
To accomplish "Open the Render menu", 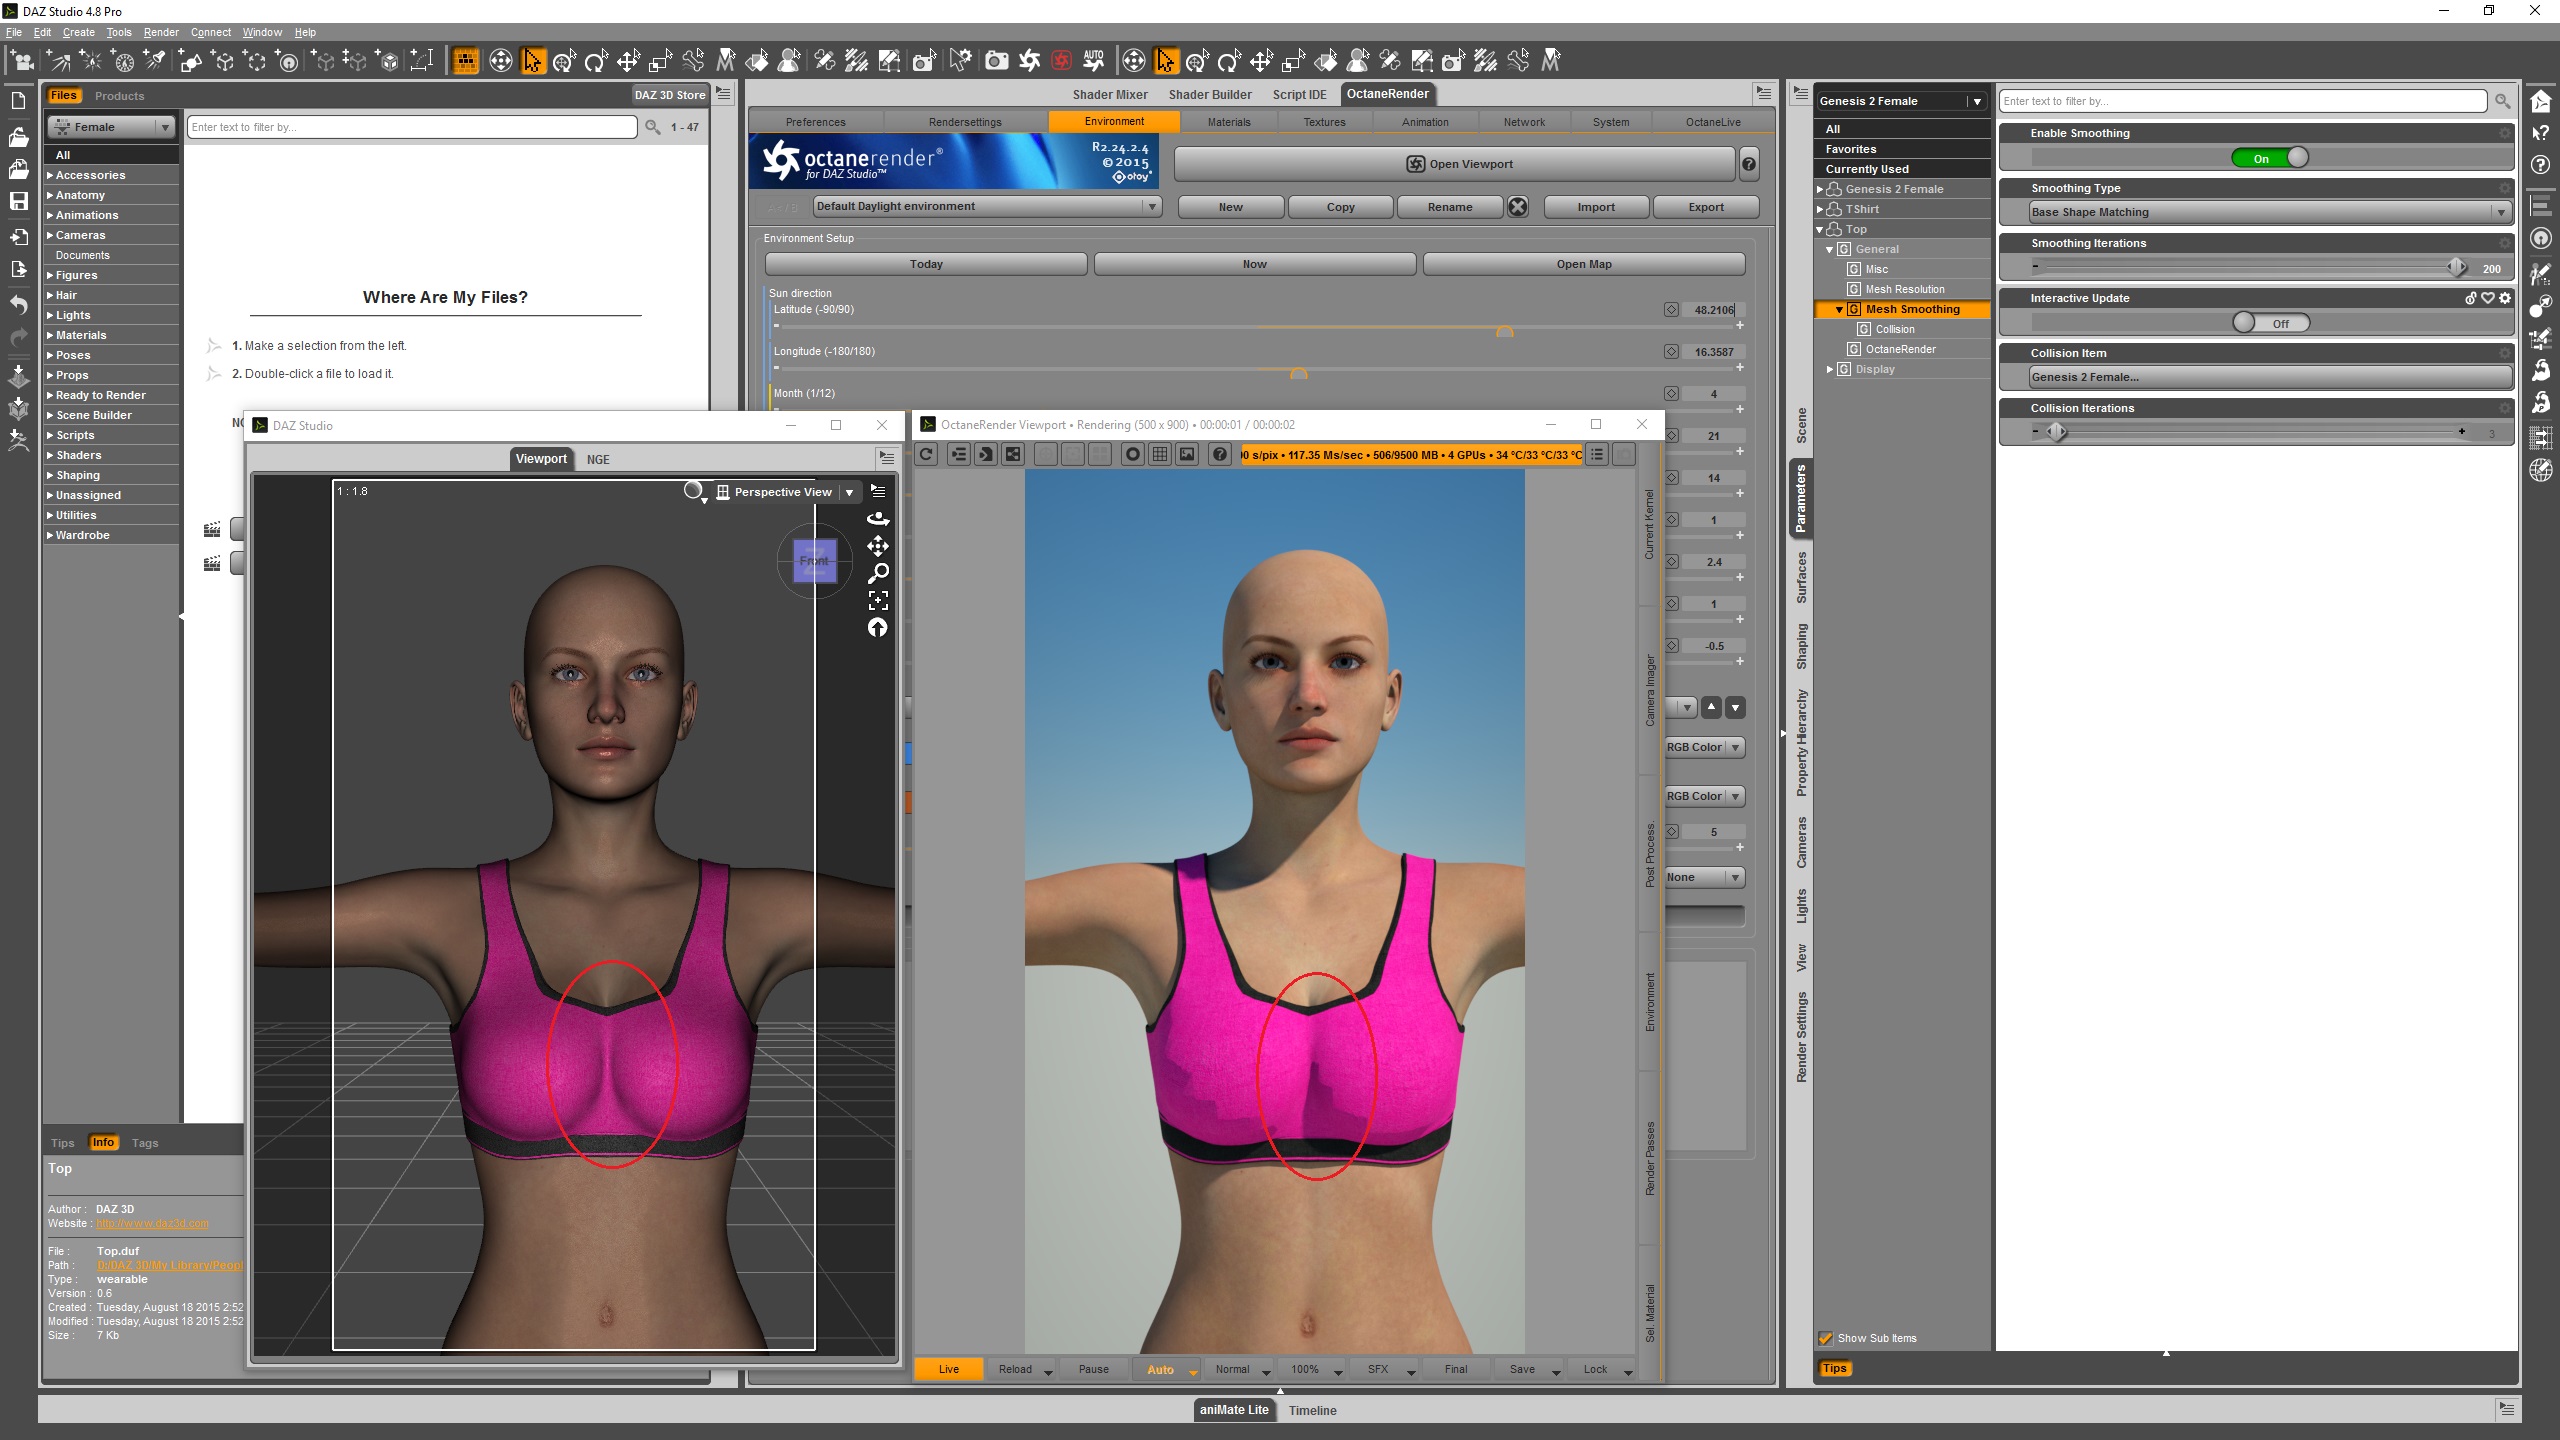I will point(160,32).
